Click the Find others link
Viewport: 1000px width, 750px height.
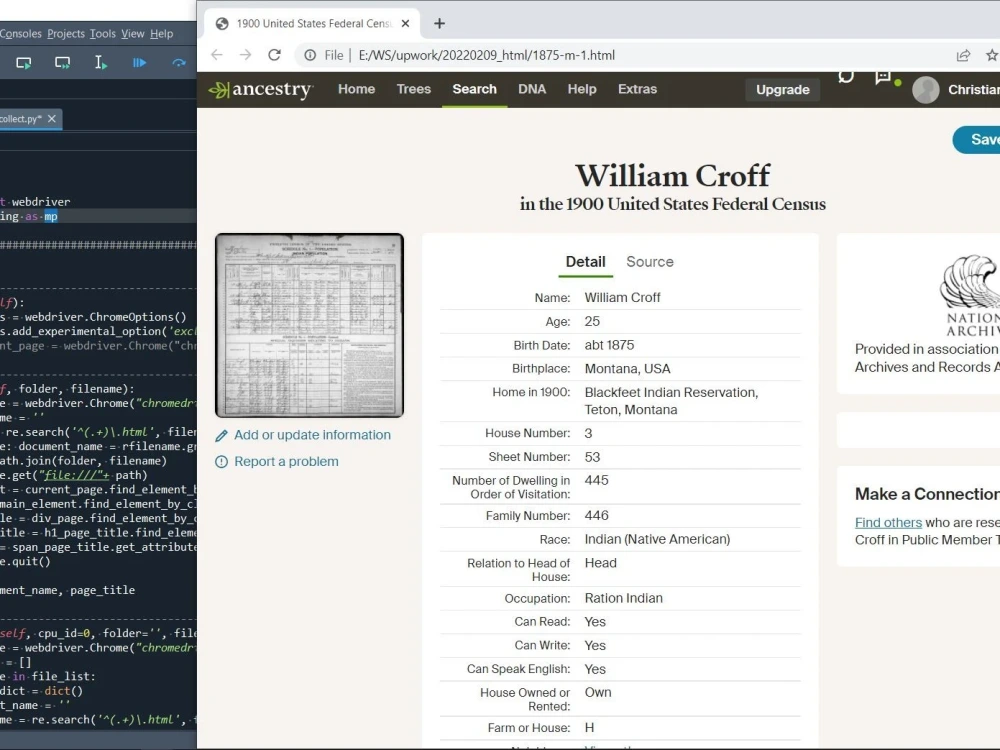tap(888, 522)
